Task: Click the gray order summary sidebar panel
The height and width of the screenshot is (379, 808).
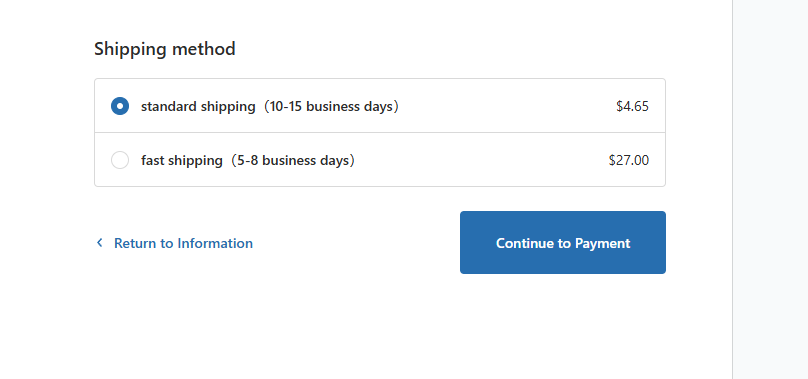Action: click(x=770, y=189)
